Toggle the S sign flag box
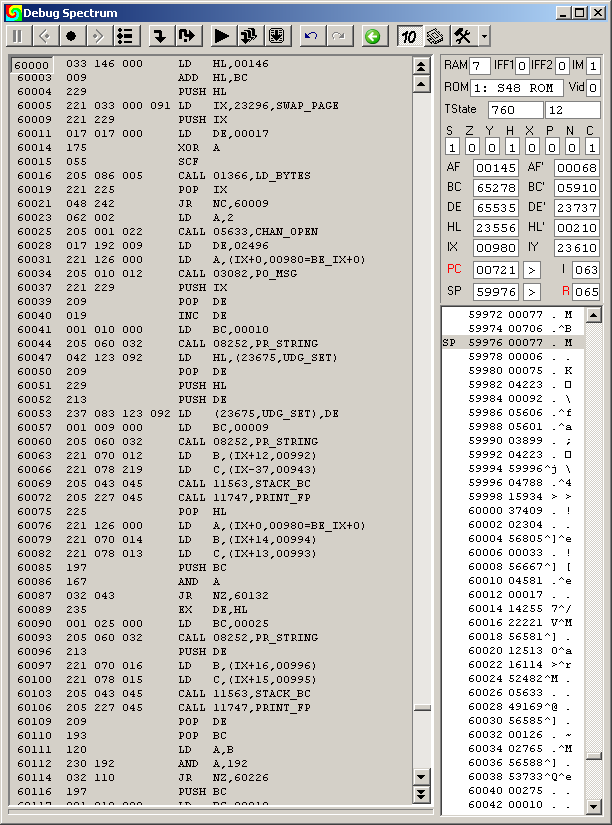 point(452,147)
